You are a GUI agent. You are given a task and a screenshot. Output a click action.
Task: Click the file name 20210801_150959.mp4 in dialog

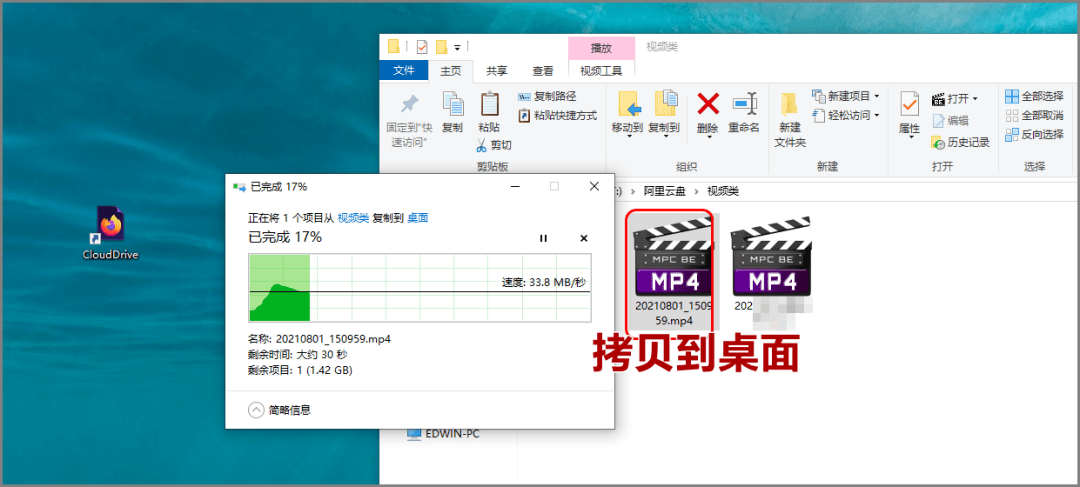(x=333, y=339)
